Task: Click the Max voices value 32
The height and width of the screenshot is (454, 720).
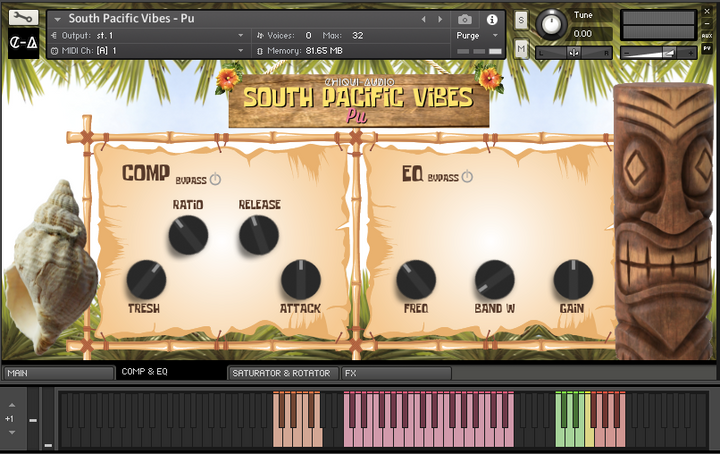Action: pyautogui.click(x=358, y=35)
